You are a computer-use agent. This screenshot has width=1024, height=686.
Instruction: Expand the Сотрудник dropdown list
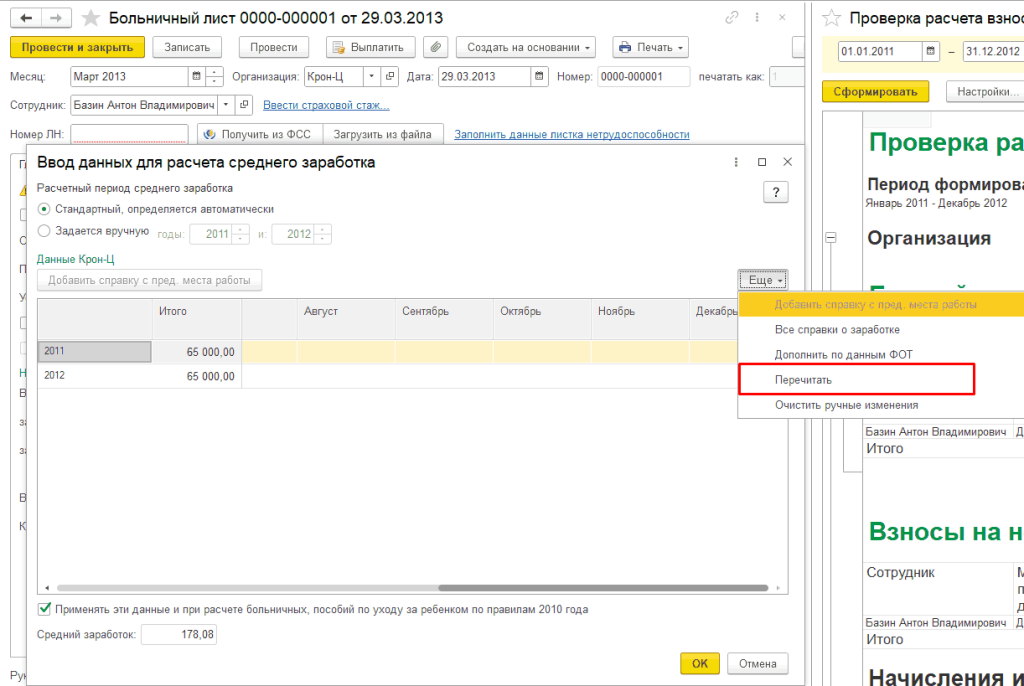click(225, 105)
